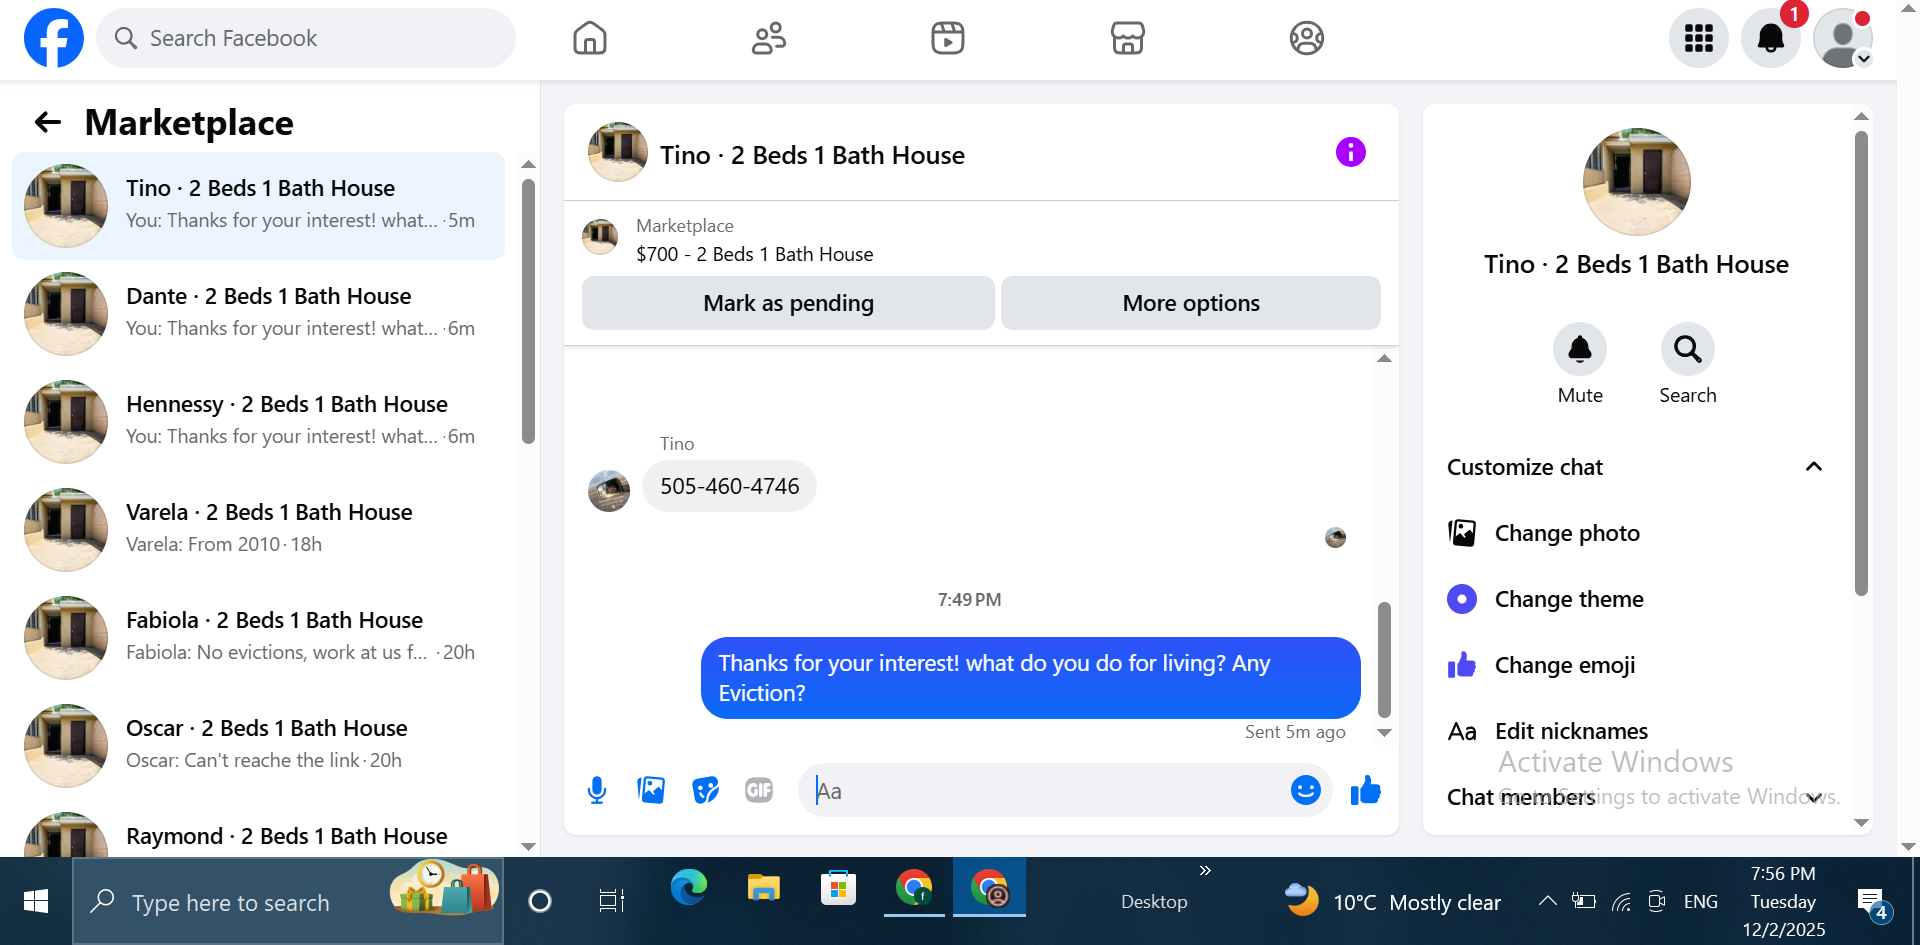Open the conversation information icon
This screenshot has height=945, width=1920.
[1350, 152]
